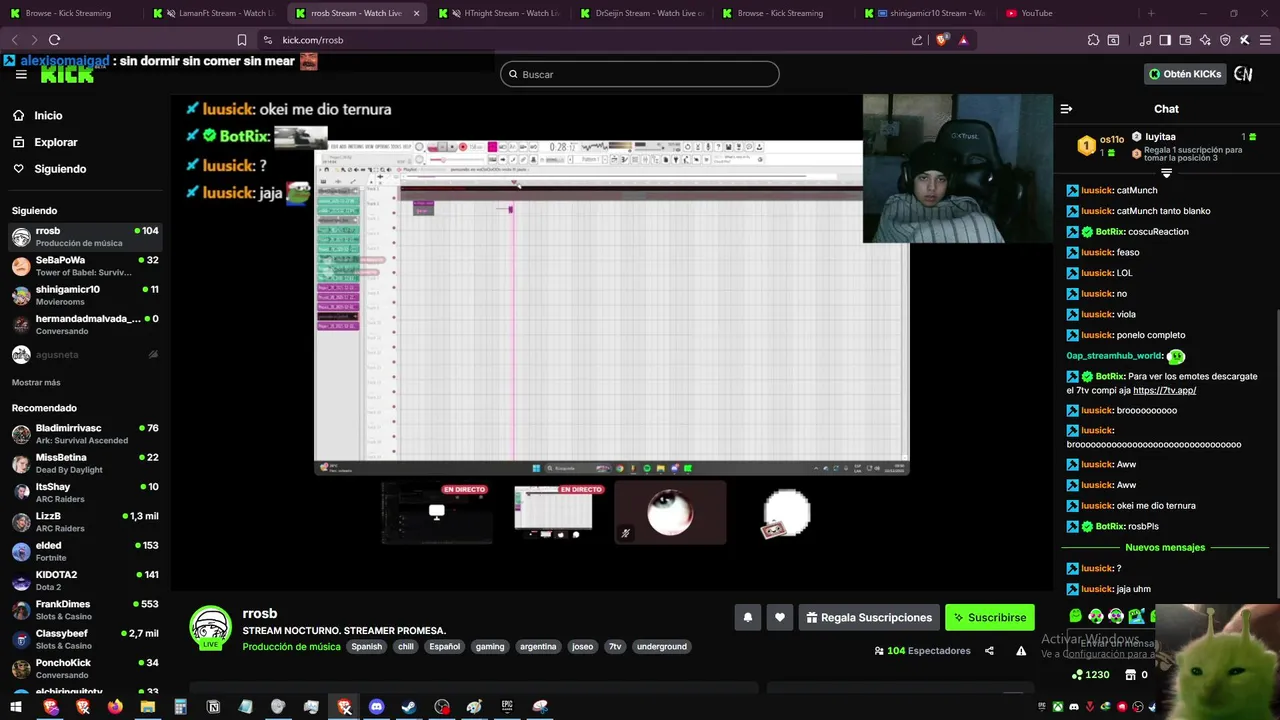Click luyitaa in the gift leaderboard
Viewport: 1280px width, 720px height.
click(1160, 137)
